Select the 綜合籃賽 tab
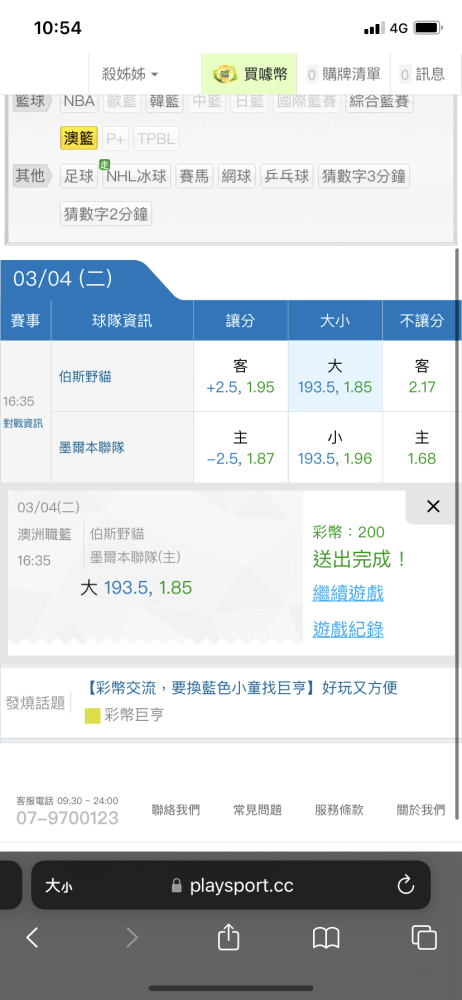This screenshot has height=1000, width=462. (380, 101)
